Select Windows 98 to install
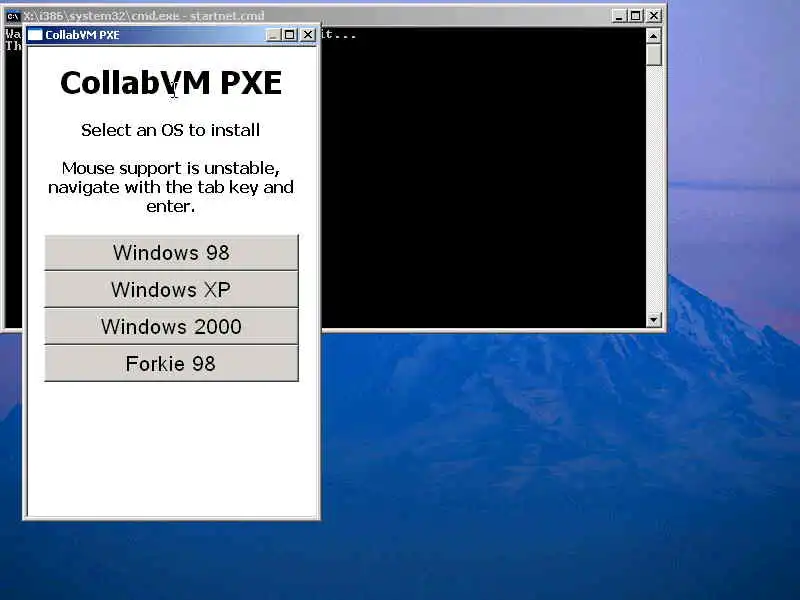The image size is (800, 600). pos(171,253)
